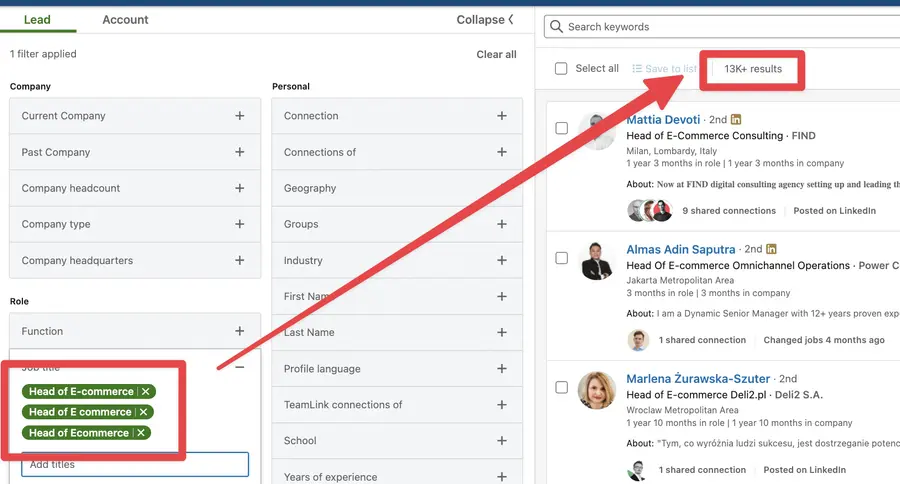Click Almas's shared connection avatar
Image resolution: width=900 pixels, height=484 pixels.
pos(638,340)
